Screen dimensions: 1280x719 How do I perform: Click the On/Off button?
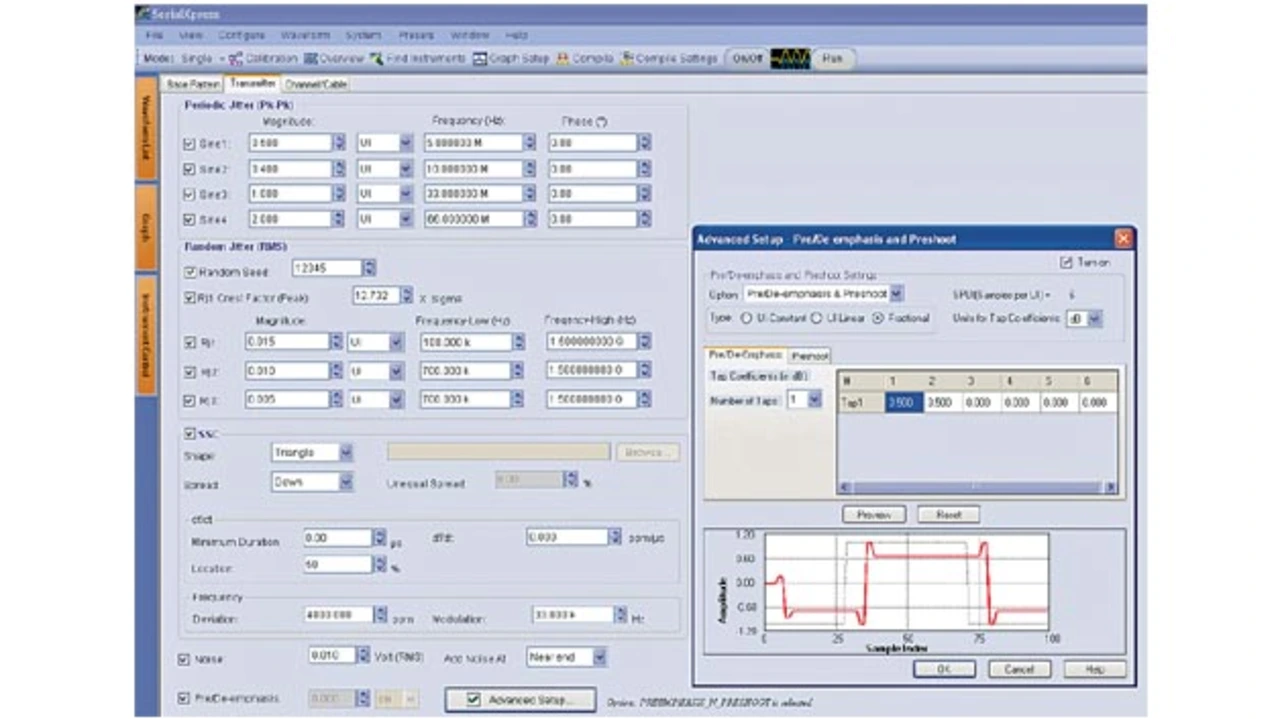click(x=747, y=59)
